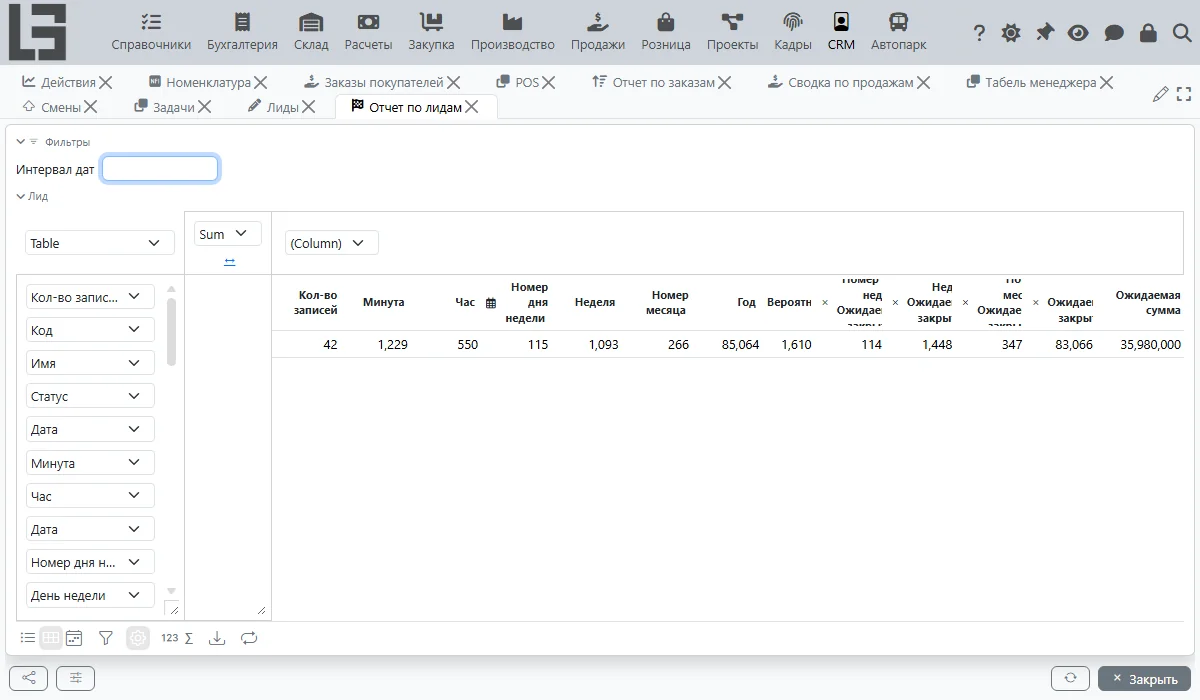Open the CRM module
The height and width of the screenshot is (700, 1200).
pyautogui.click(x=841, y=32)
